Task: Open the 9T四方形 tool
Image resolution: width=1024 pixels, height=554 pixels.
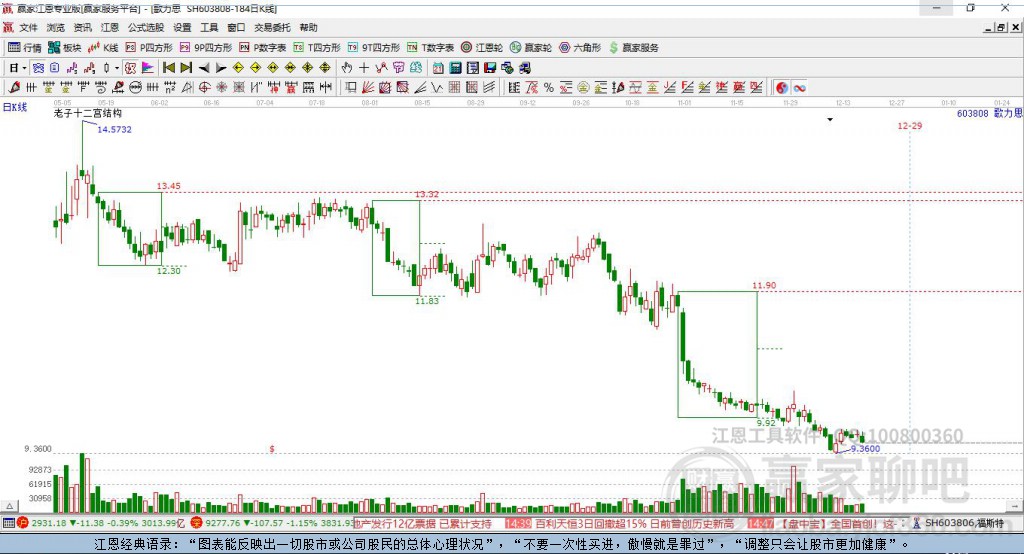Action: 374,48
